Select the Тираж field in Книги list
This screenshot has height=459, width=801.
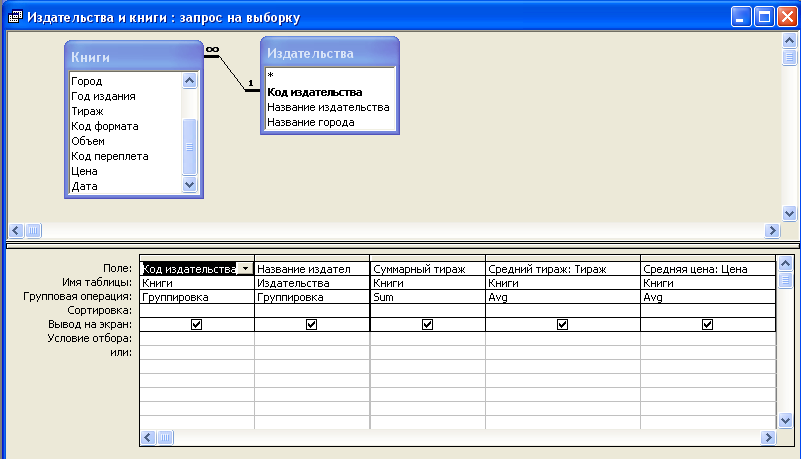click(87, 111)
